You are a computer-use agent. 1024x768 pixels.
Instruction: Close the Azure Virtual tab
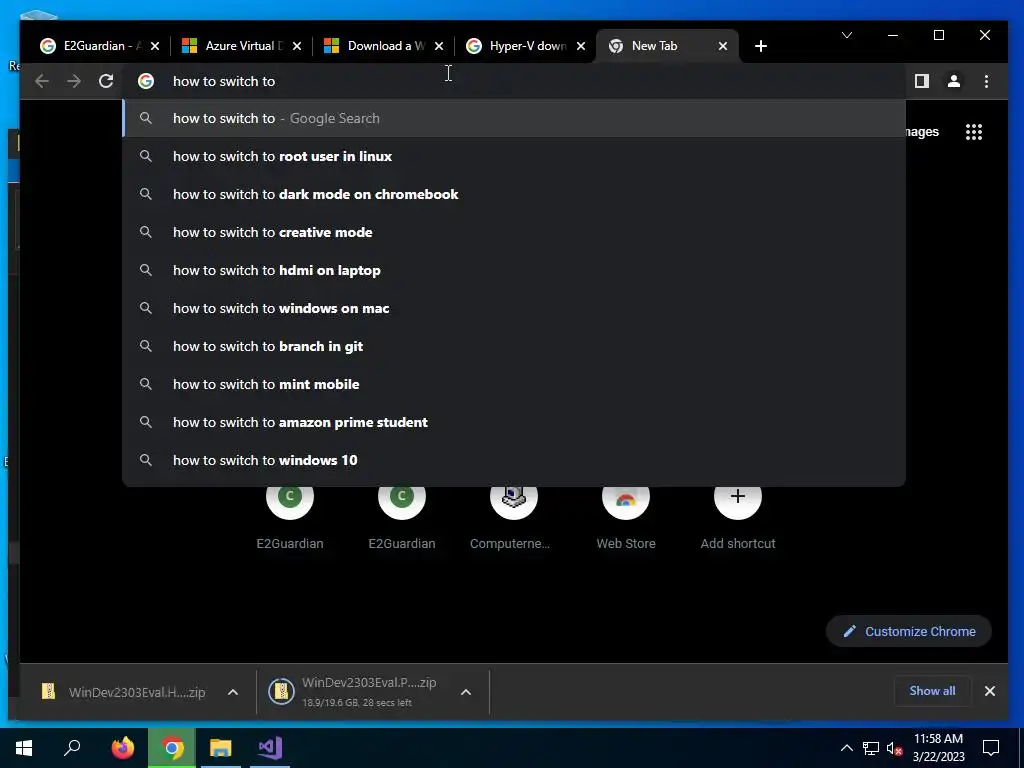[296, 46]
